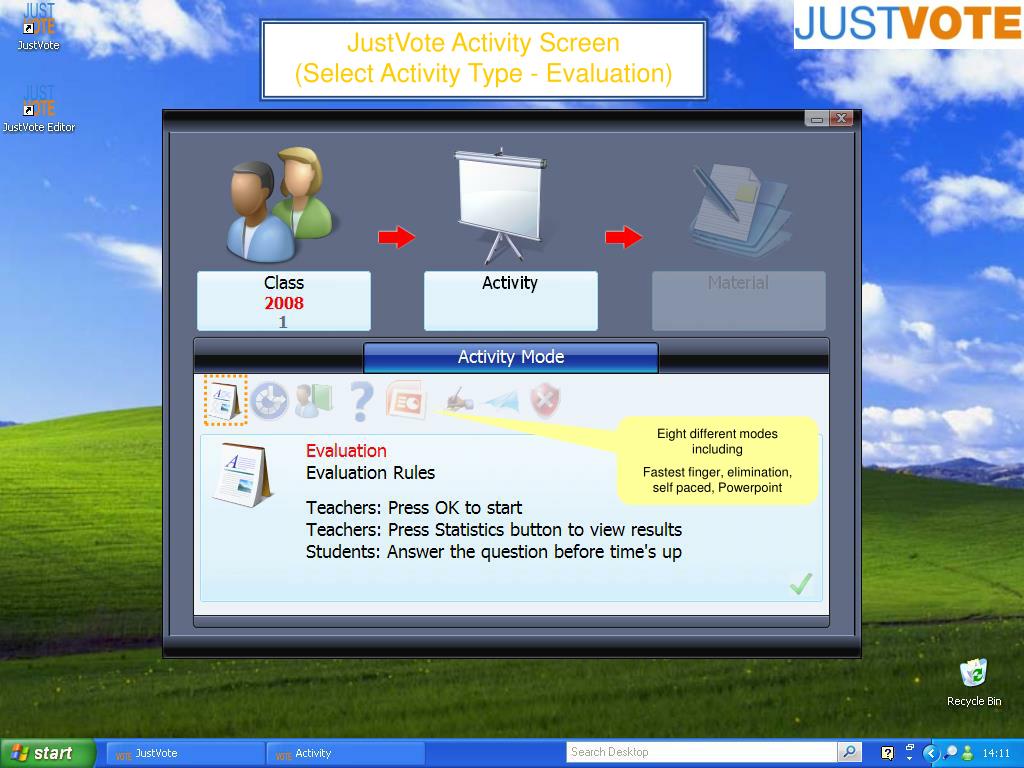Confirm with the green checkmark
The width and height of the screenshot is (1024, 768).
point(801,583)
